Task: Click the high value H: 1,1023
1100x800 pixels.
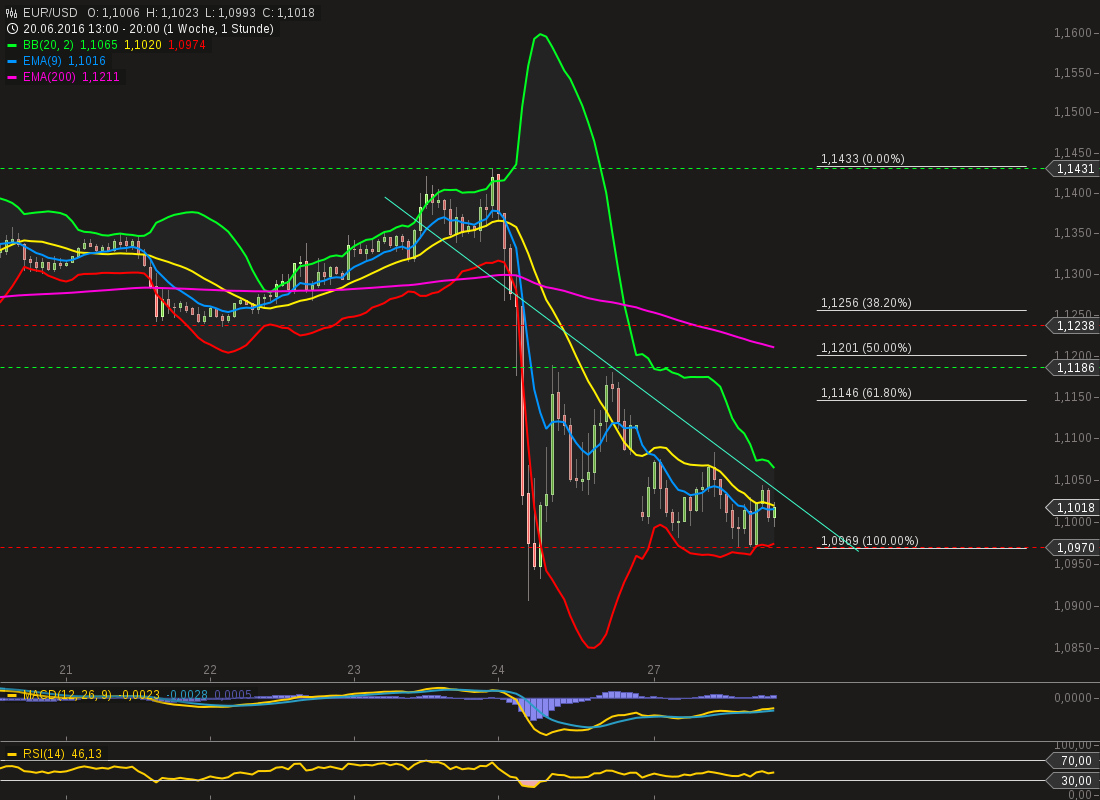Action: pyautogui.click(x=173, y=13)
